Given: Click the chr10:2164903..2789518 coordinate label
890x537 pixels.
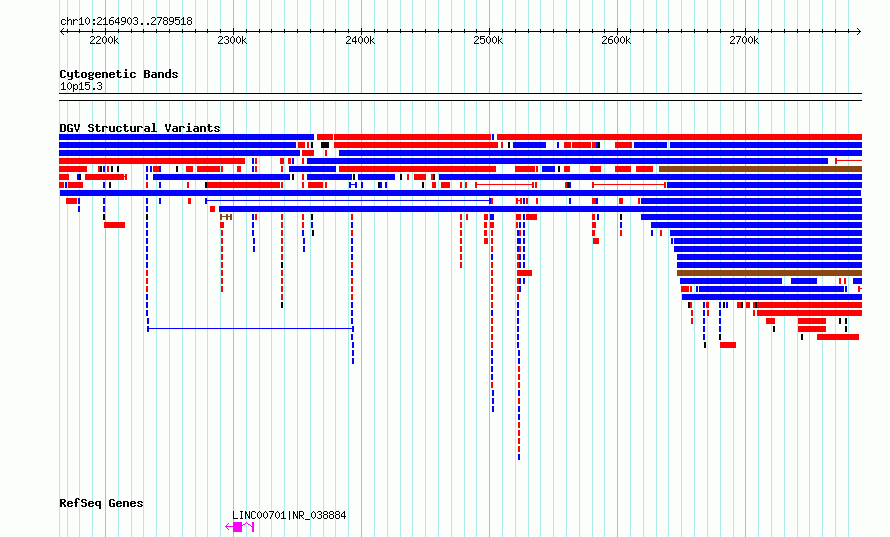Looking at the screenshot, I should point(126,21).
